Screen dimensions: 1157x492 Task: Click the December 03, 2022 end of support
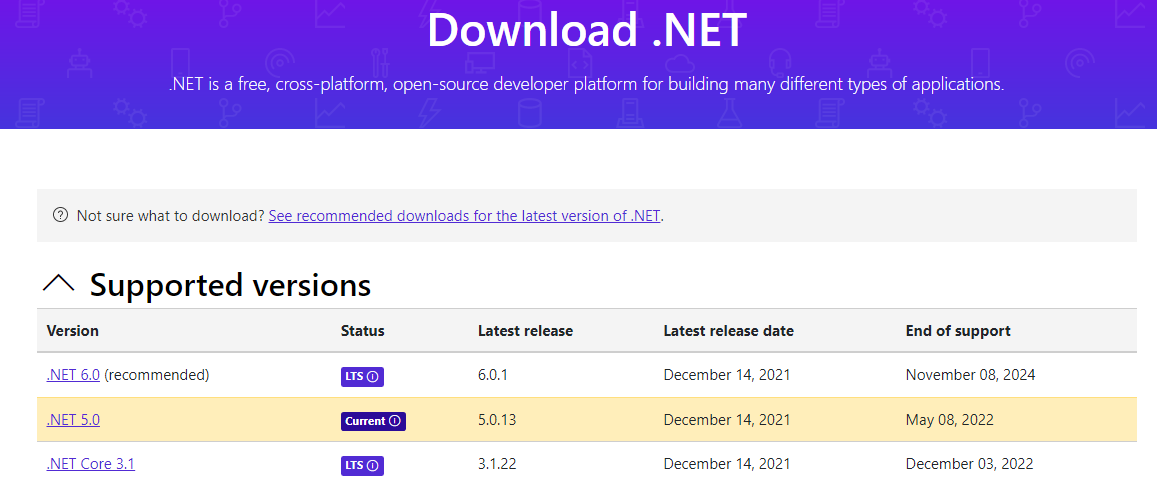969,464
